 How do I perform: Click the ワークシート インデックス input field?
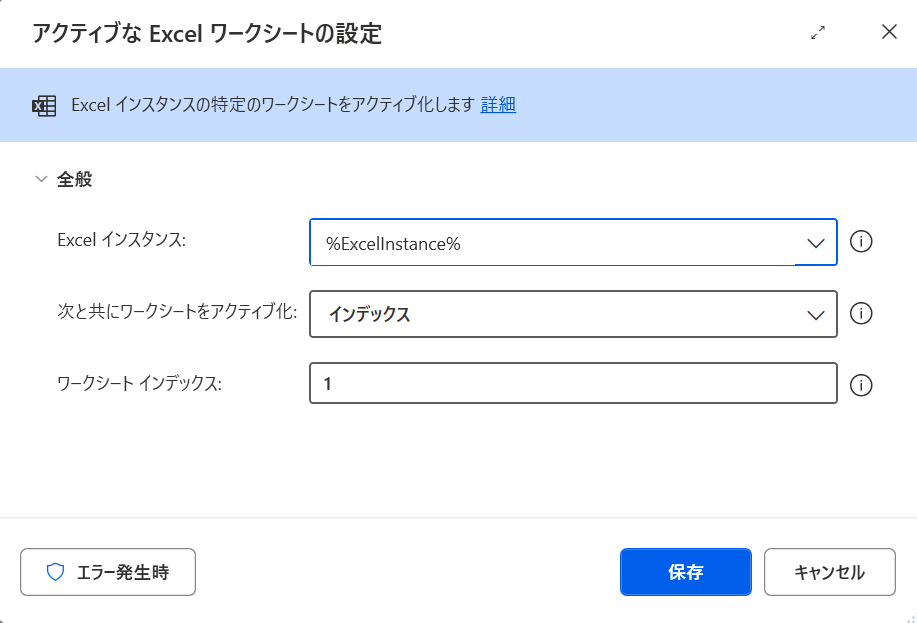(x=573, y=383)
